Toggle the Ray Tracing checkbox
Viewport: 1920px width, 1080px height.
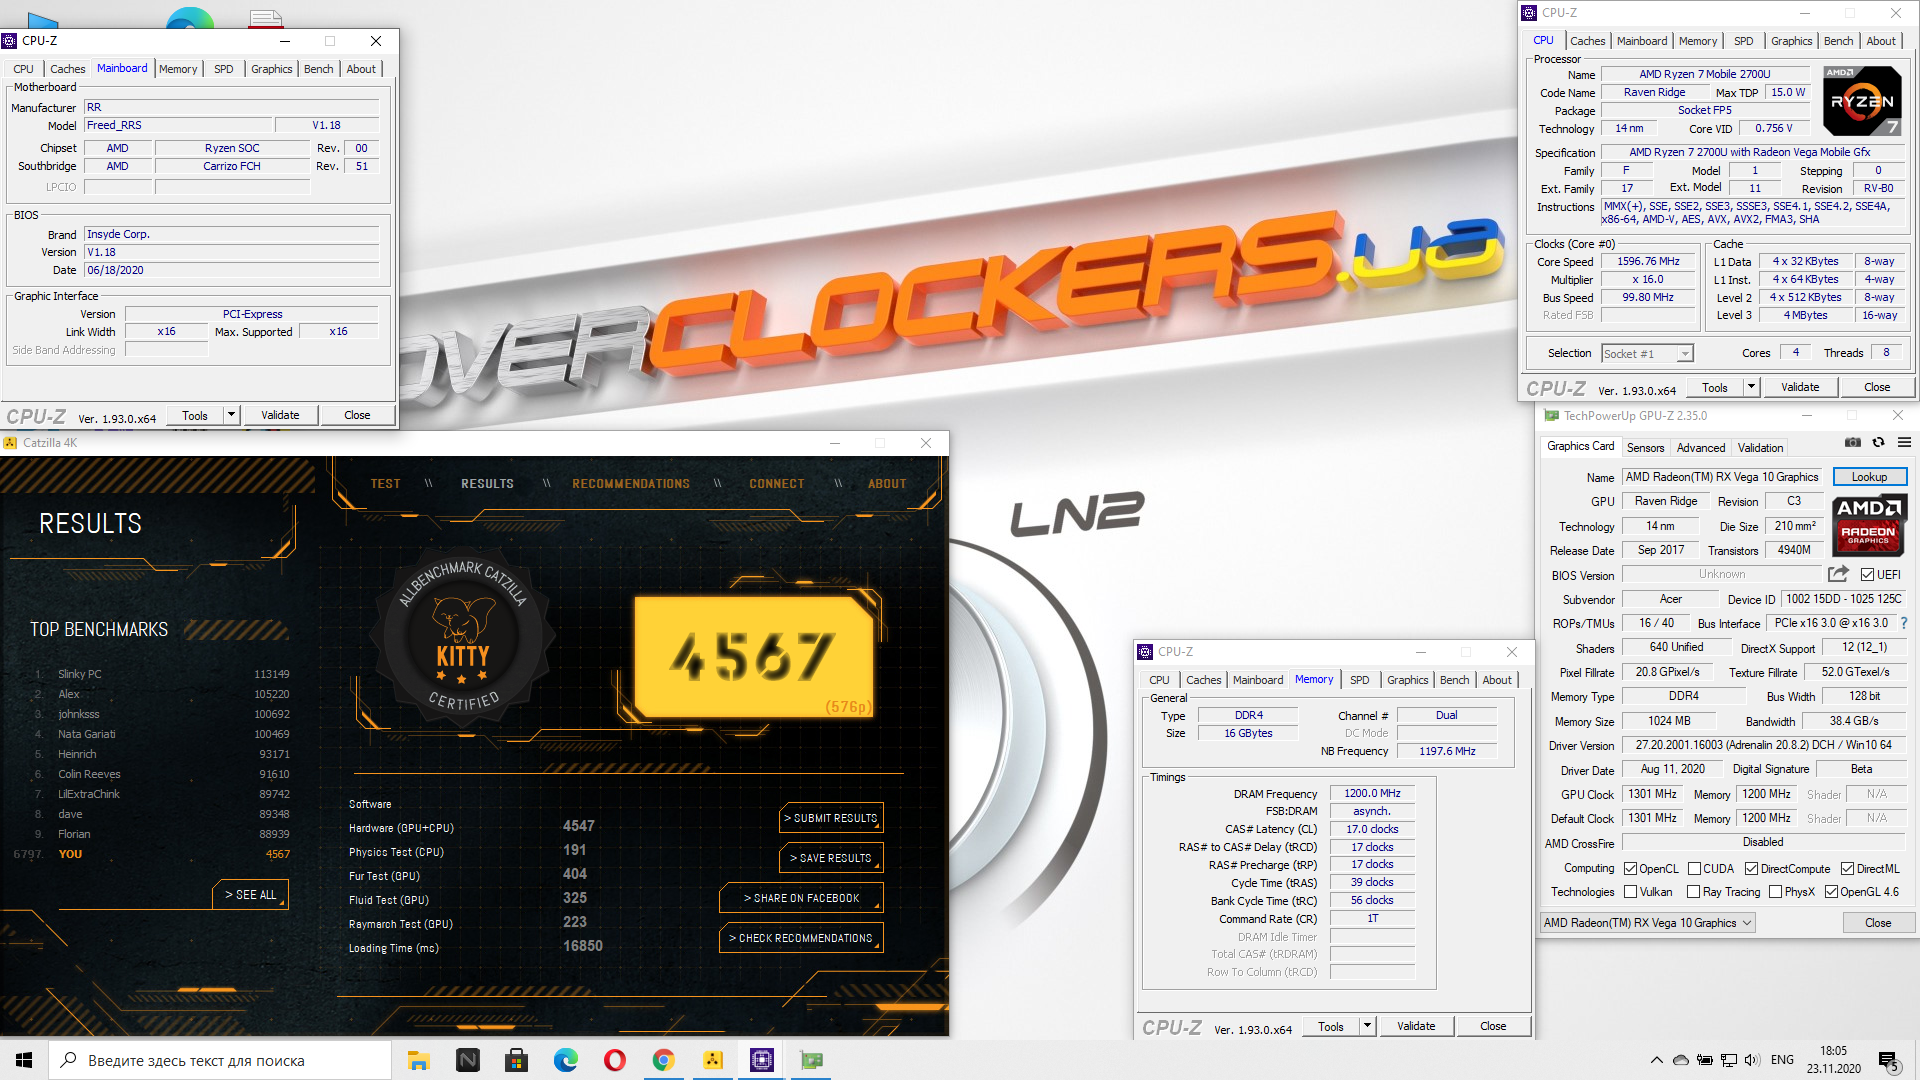coord(1694,891)
